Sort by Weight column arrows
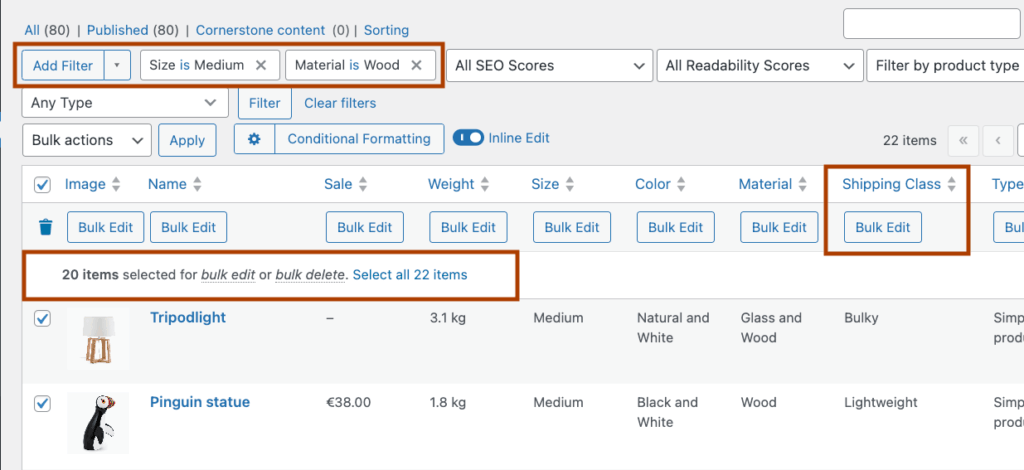The height and width of the screenshot is (470, 1024). click(485, 185)
